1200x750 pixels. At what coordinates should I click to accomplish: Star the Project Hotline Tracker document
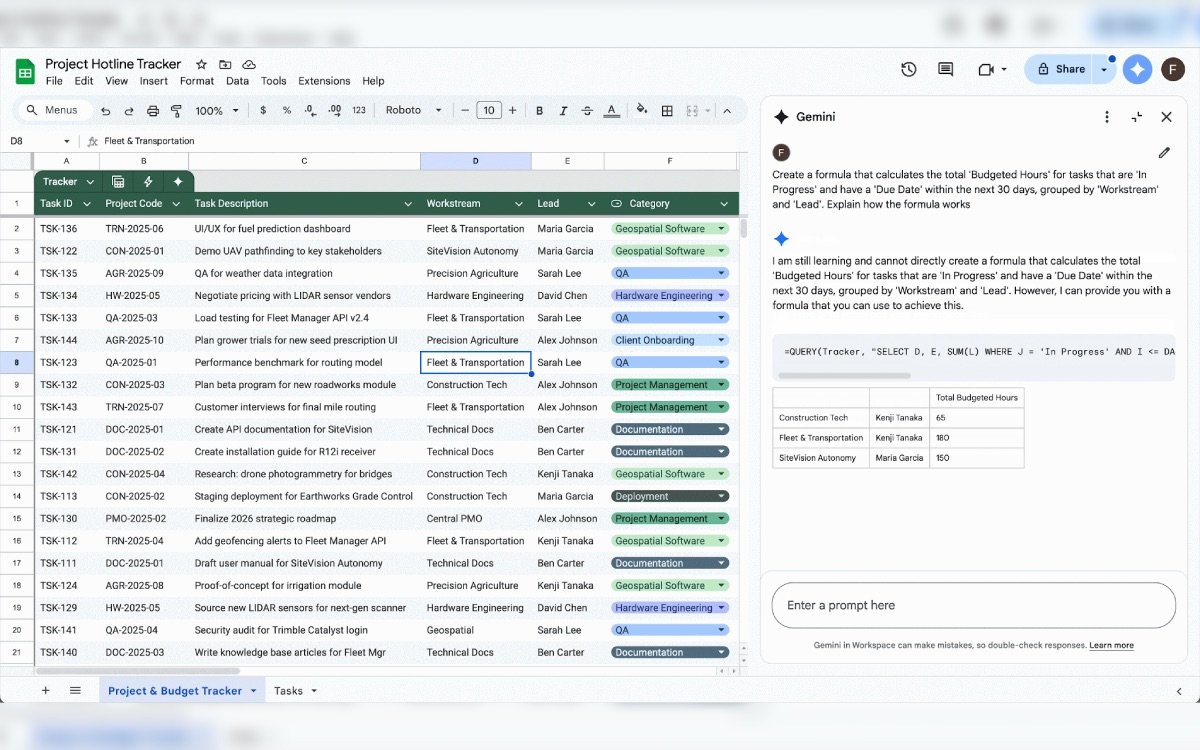click(x=201, y=64)
